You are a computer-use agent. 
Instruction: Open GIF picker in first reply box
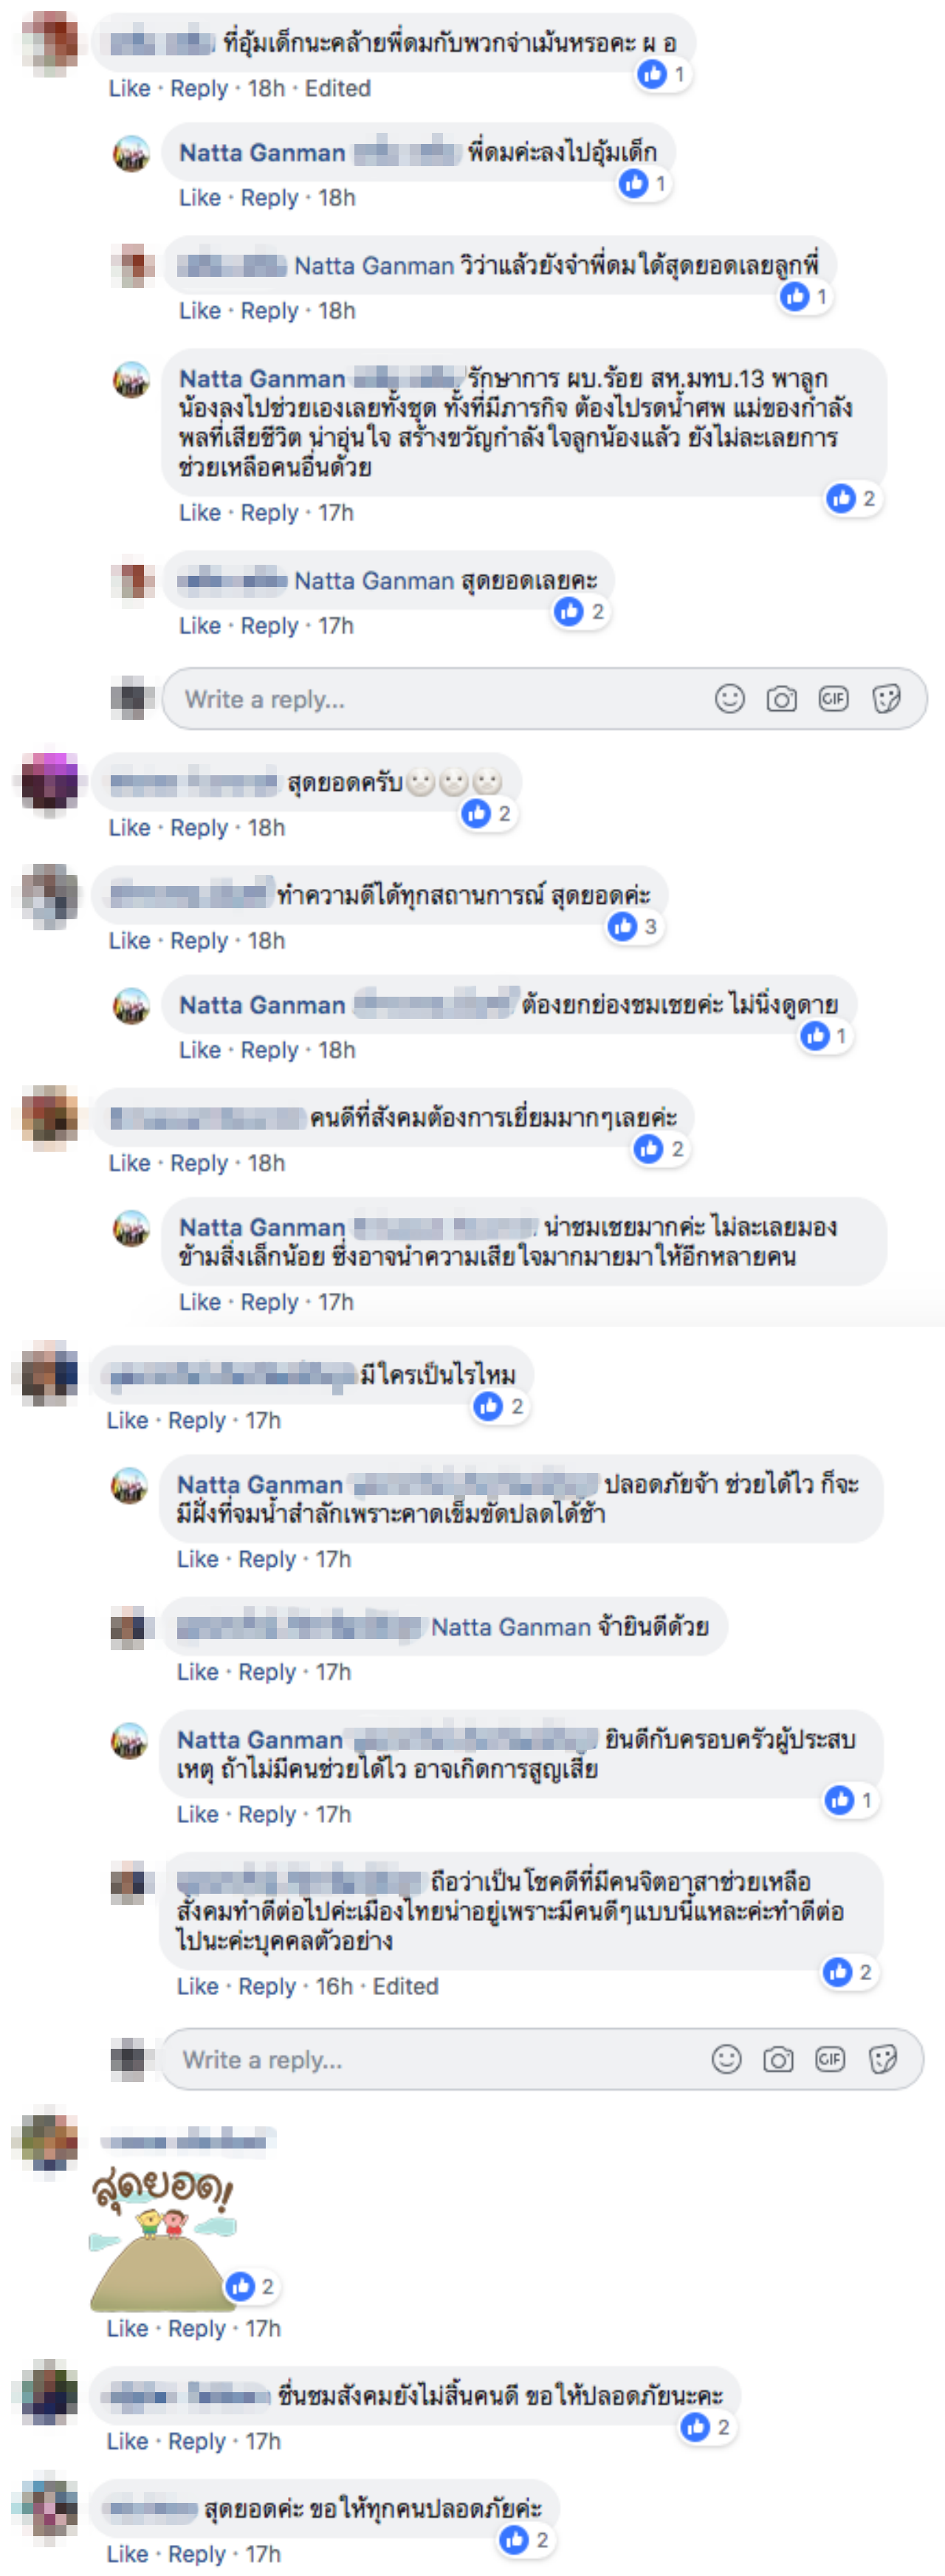click(x=833, y=698)
